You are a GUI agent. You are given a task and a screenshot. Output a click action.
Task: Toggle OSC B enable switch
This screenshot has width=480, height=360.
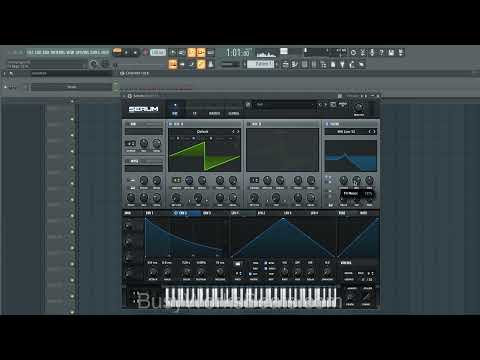249,124
